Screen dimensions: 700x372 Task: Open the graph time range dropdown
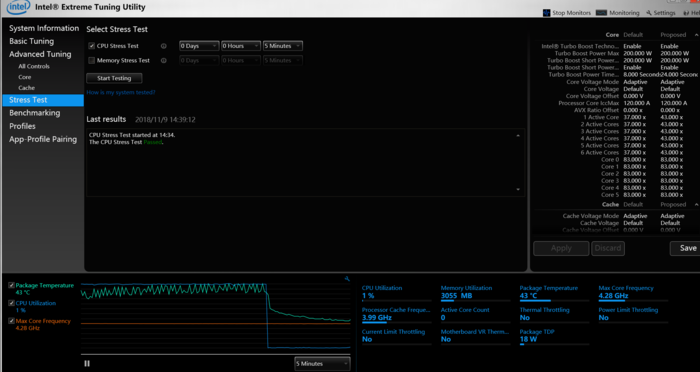point(322,364)
